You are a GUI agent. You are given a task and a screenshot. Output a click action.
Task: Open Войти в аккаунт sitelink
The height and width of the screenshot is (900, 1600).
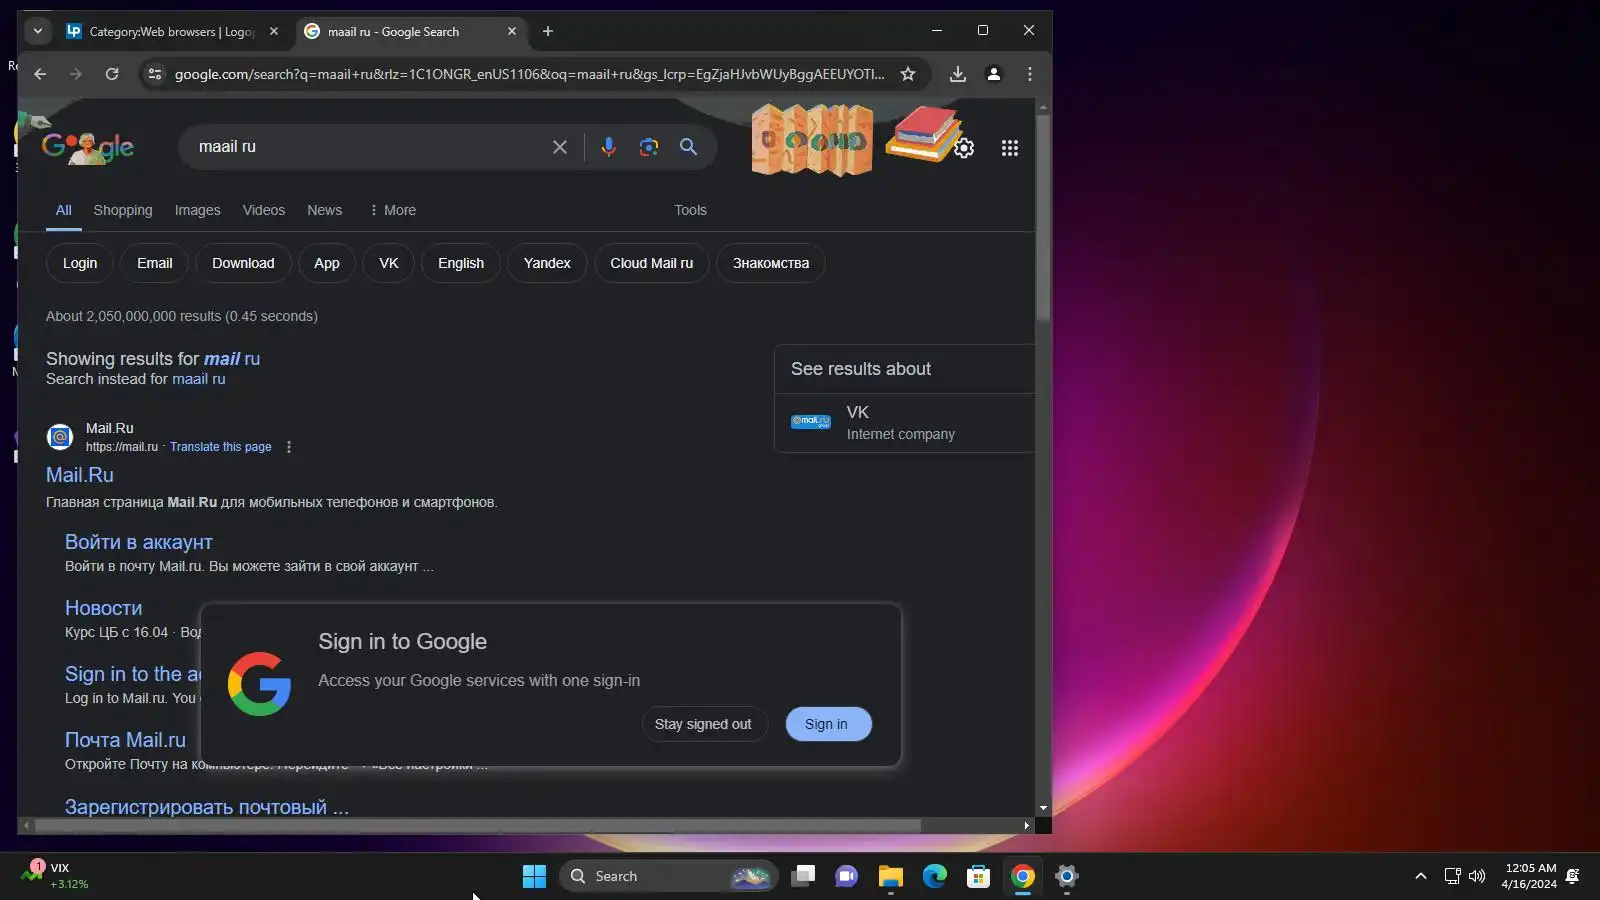coord(139,542)
